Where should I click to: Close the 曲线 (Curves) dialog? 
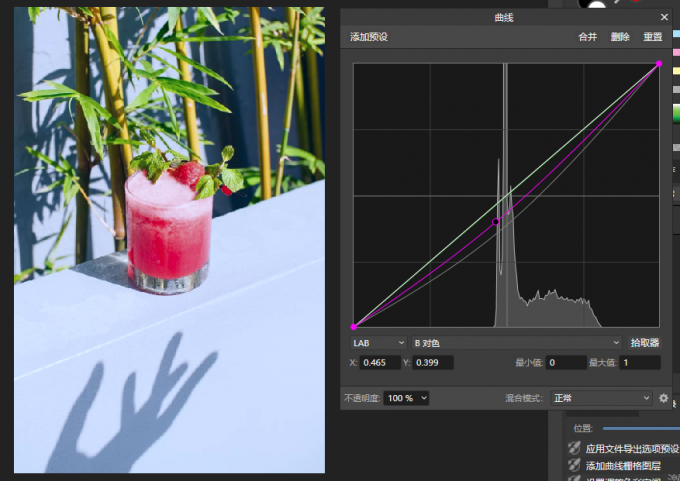664,17
